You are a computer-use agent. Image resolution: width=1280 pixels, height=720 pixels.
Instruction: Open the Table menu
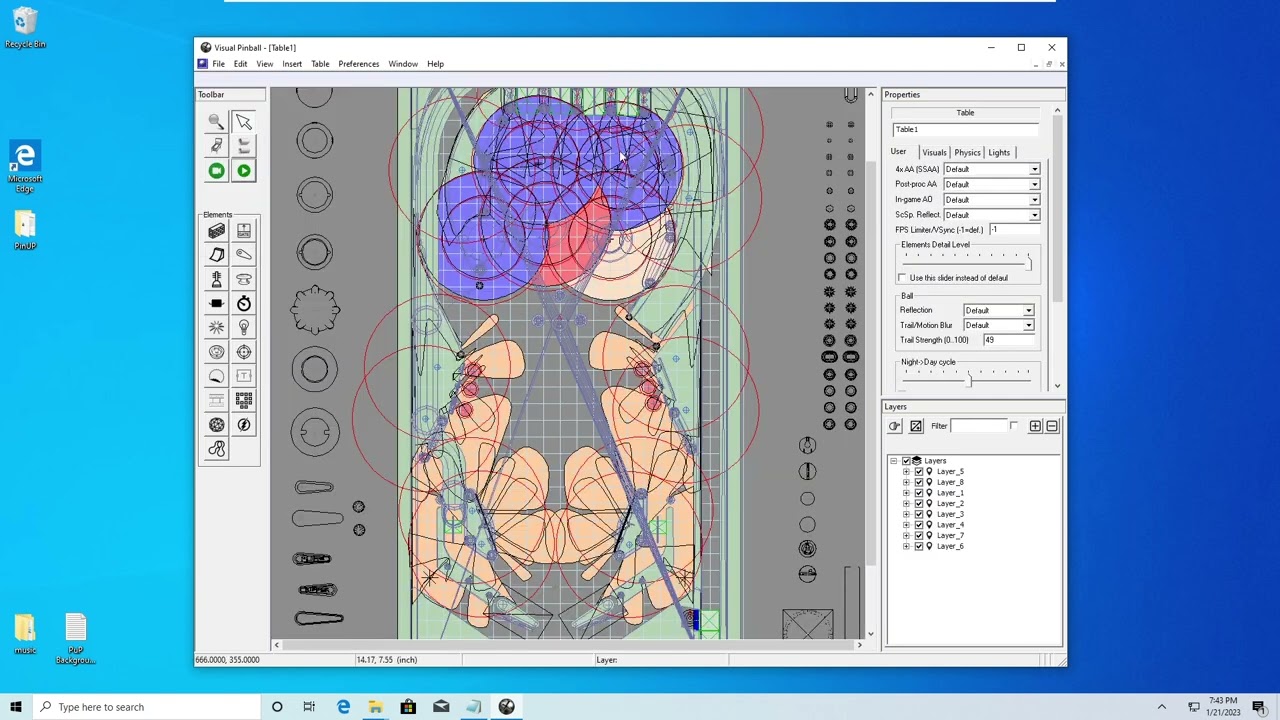(x=320, y=64)
